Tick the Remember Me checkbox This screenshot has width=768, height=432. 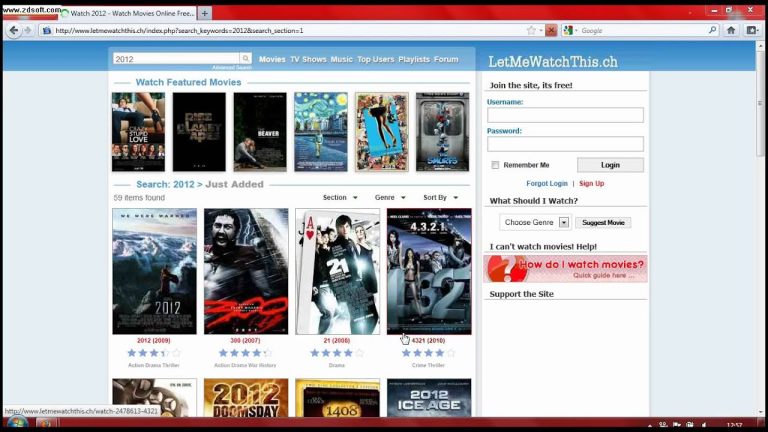495,165
